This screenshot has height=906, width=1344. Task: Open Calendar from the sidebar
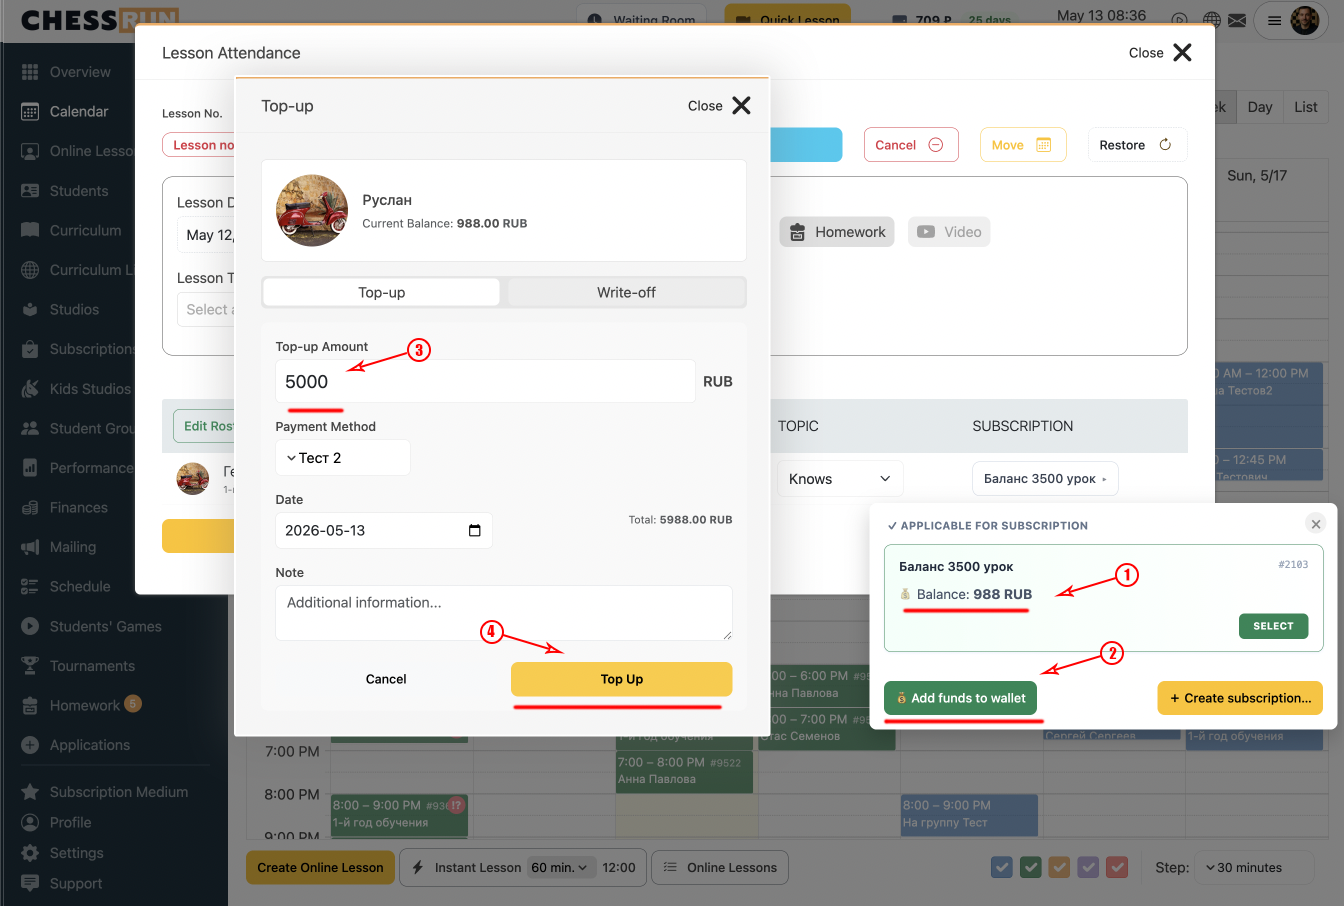79,111
